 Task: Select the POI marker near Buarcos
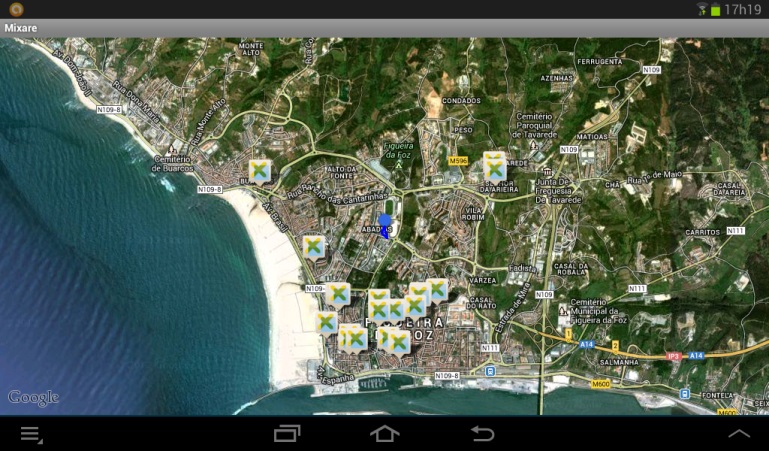(260, 171)
